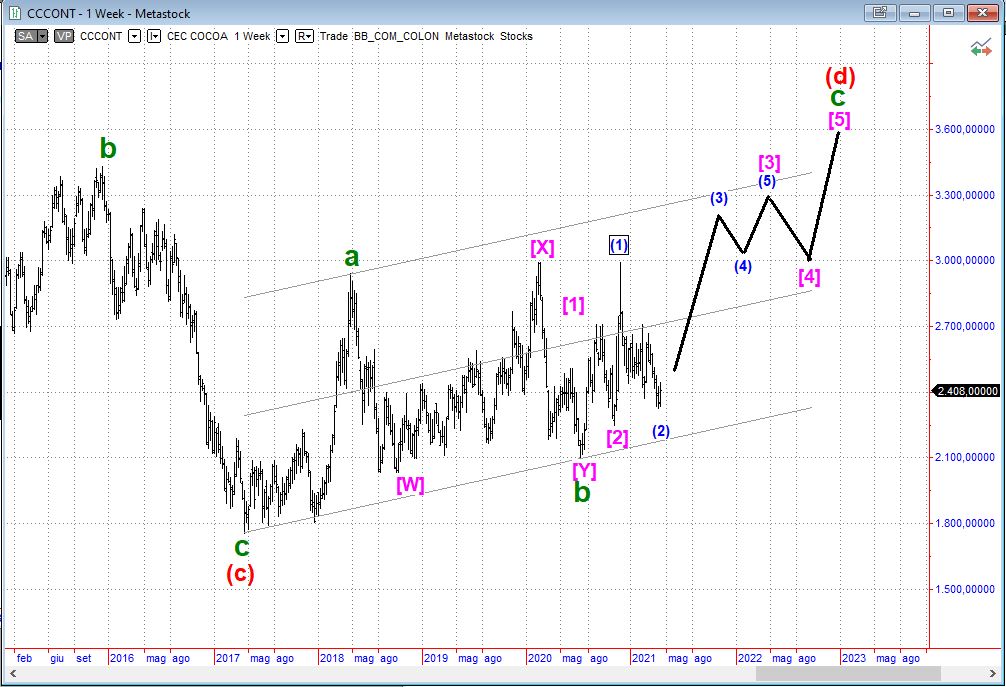Select the boxed blue (1) wave label

pos(619,245)
